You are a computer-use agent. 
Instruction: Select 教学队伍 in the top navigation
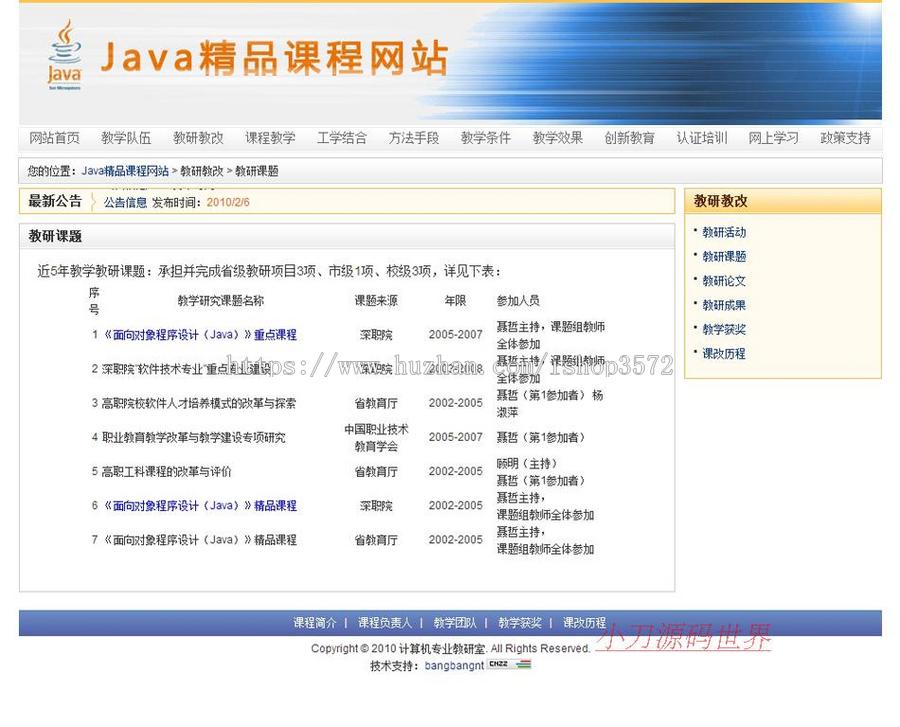click(x=125, y=138)
